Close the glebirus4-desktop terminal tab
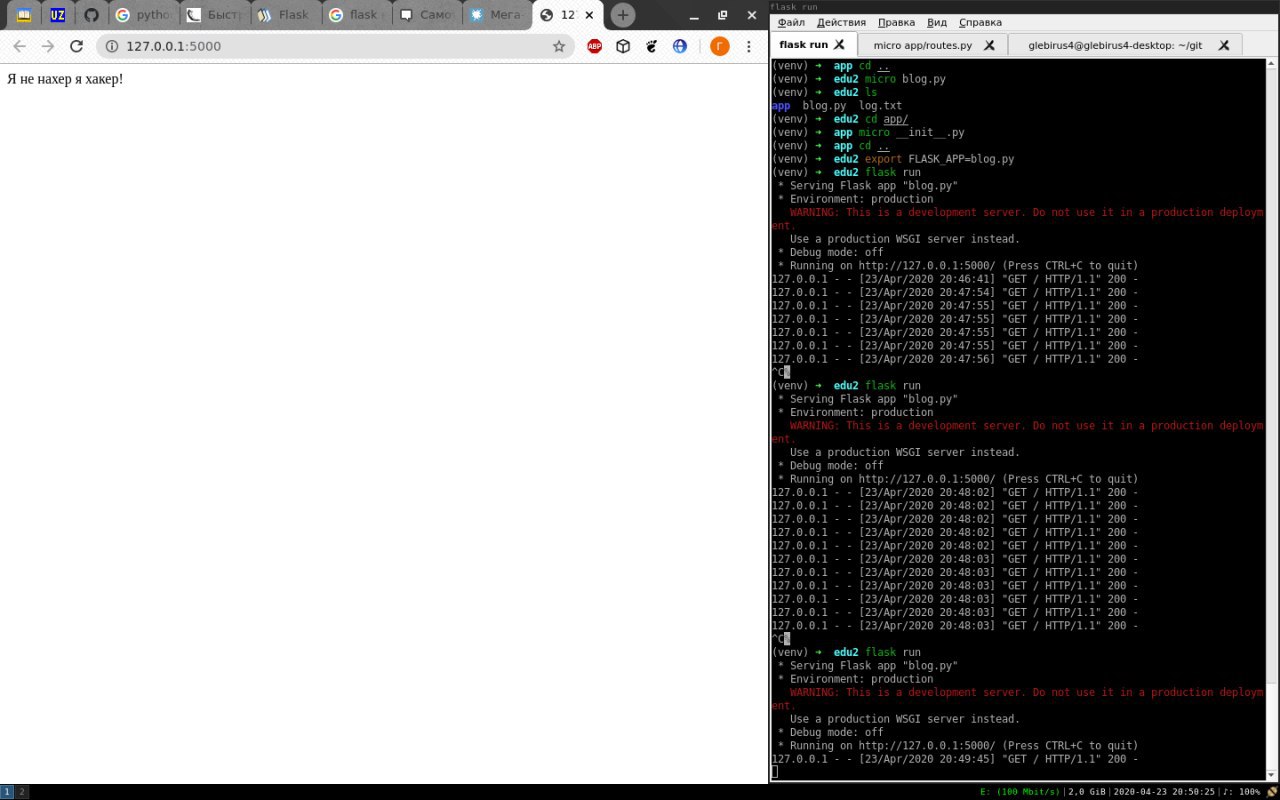 coord(1226,45)
